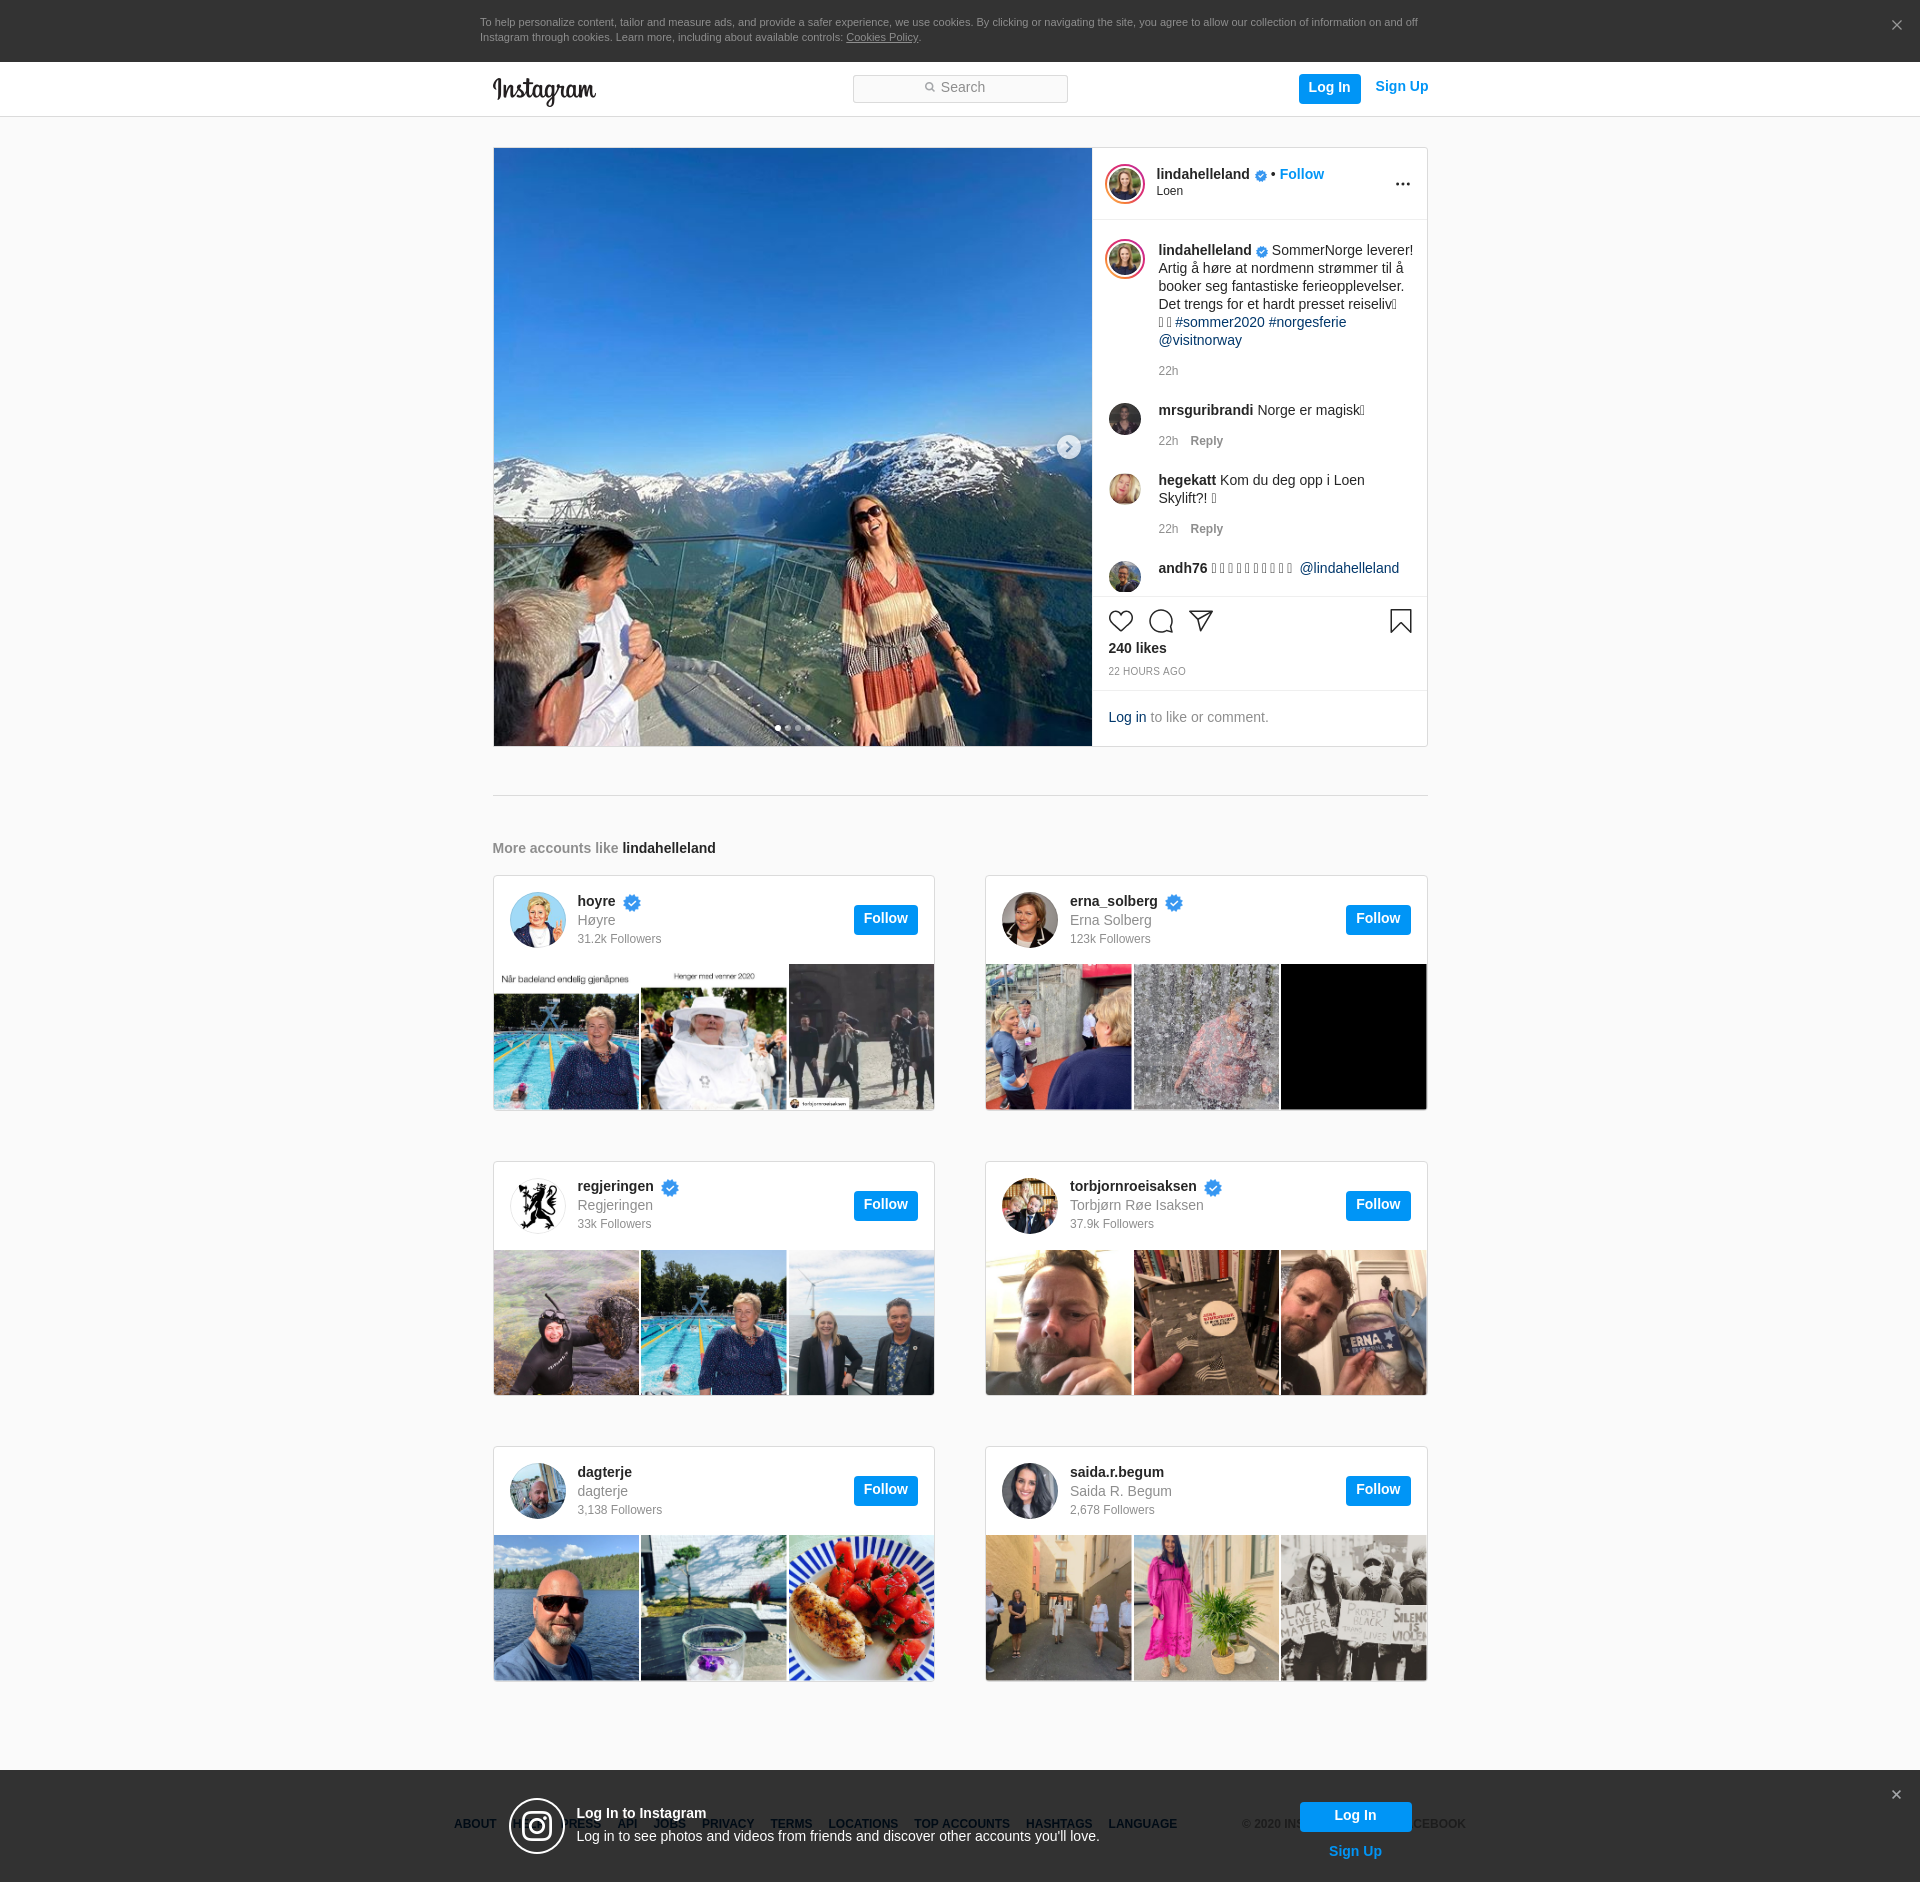
Task: Close the Log In to Instagram bottom banner
Action: pos(1896,1795)
